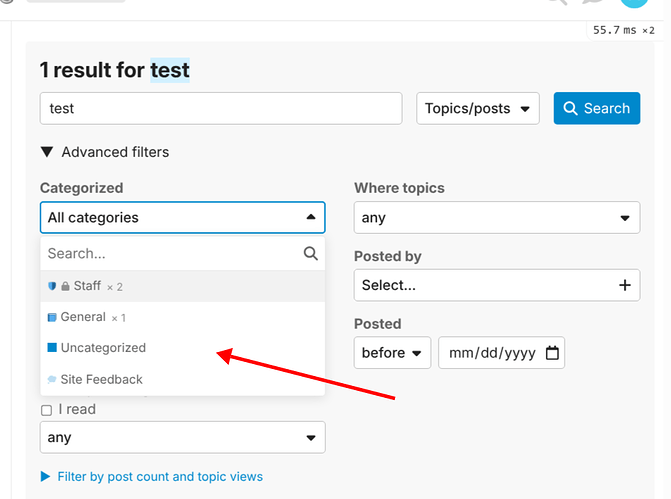
Task: Click the magnifier icon on Search button
Action: tap(570, 108)
